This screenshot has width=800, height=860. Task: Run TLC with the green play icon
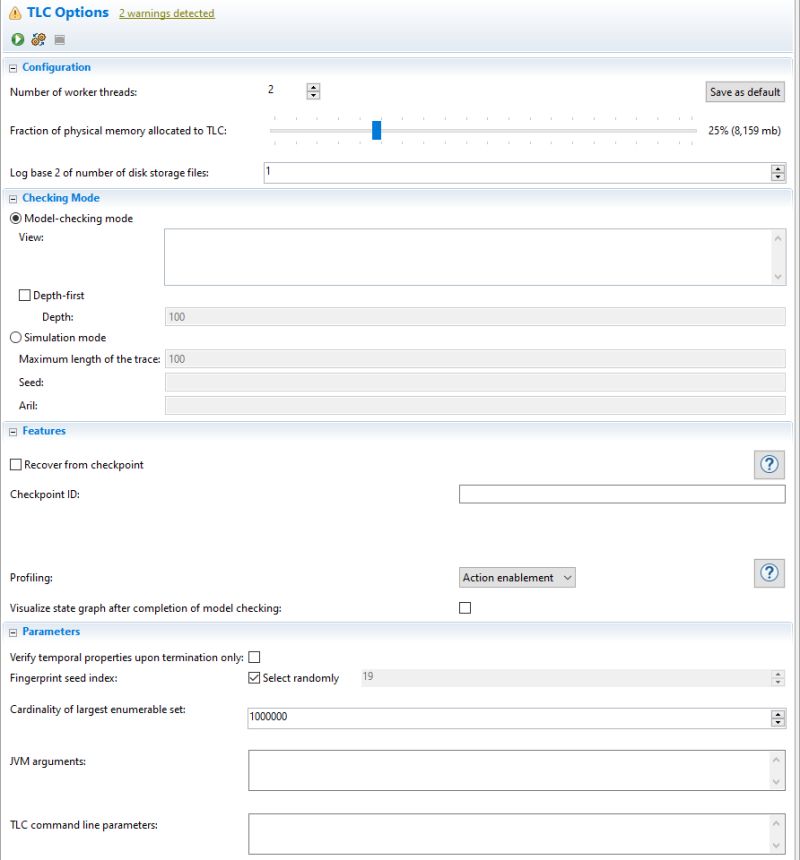tap(16, 40)
